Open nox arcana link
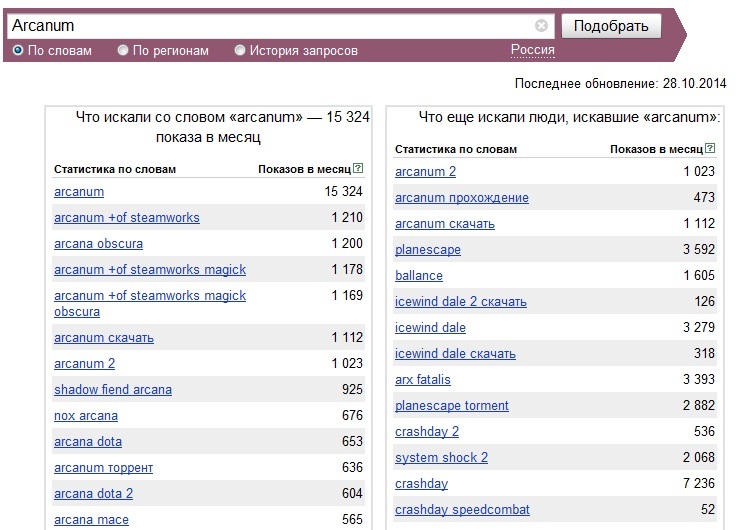This screenshot has height=530, width=739. coord(86,416)
